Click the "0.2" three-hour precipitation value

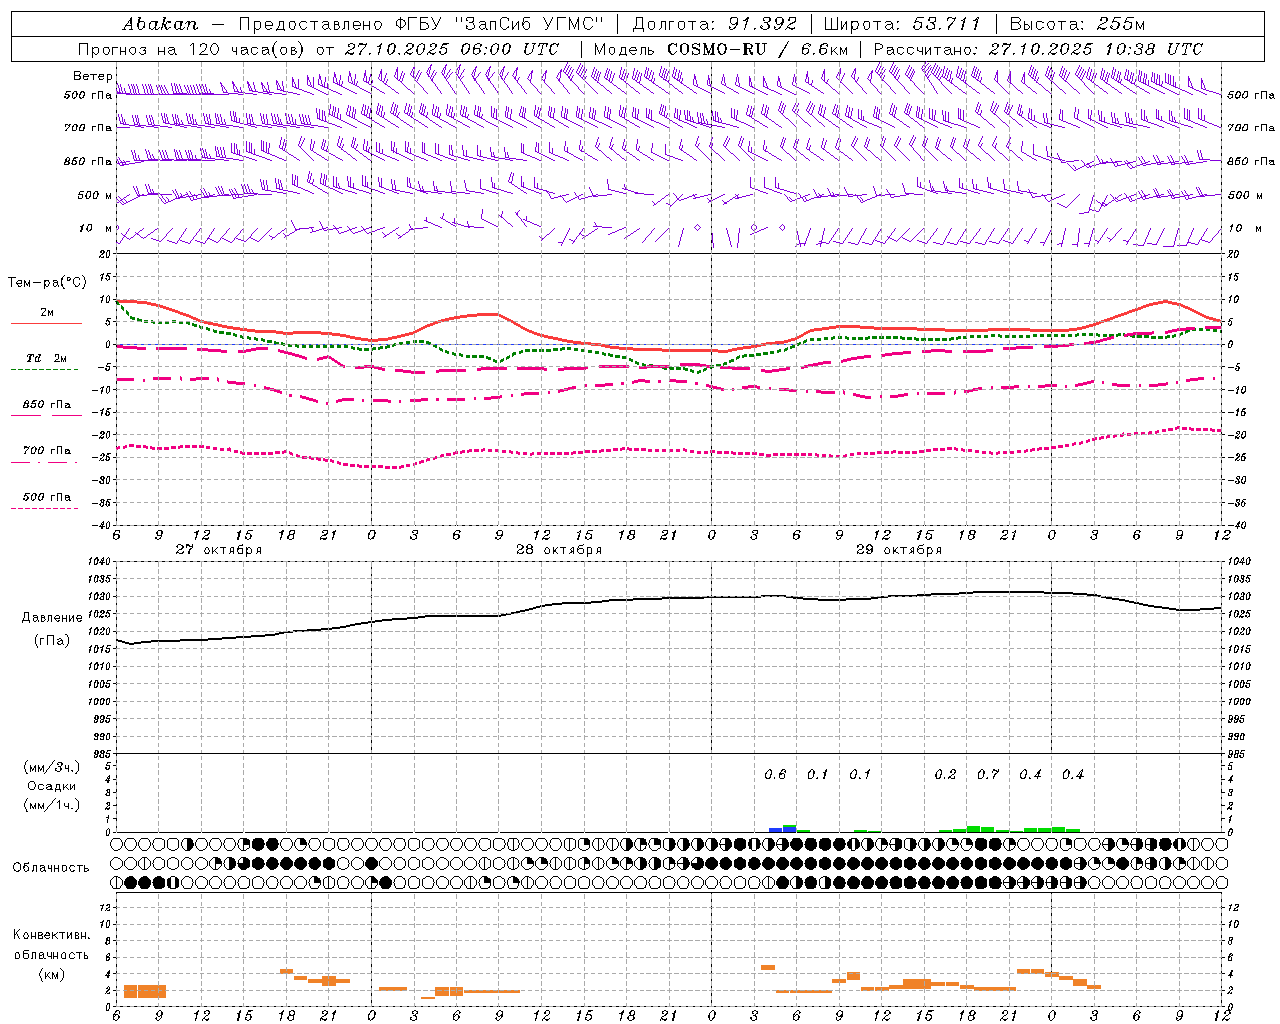(x=945, y=774)
